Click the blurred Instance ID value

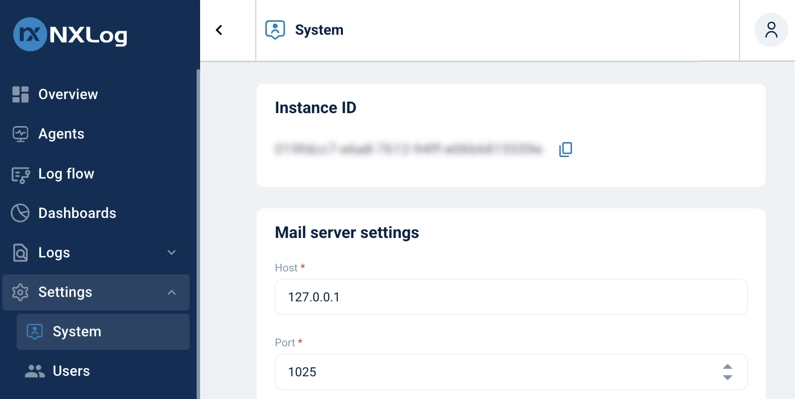click(x=409, y=149)
